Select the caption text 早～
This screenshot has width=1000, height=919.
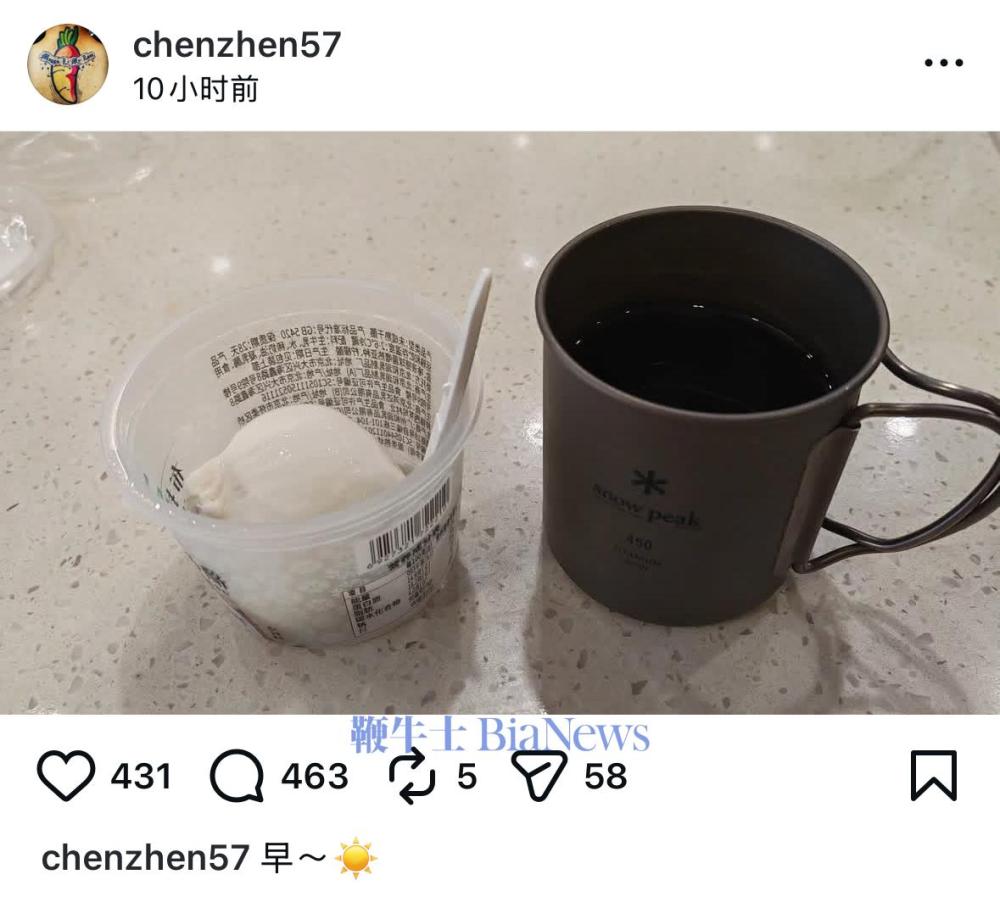point(294,858)
